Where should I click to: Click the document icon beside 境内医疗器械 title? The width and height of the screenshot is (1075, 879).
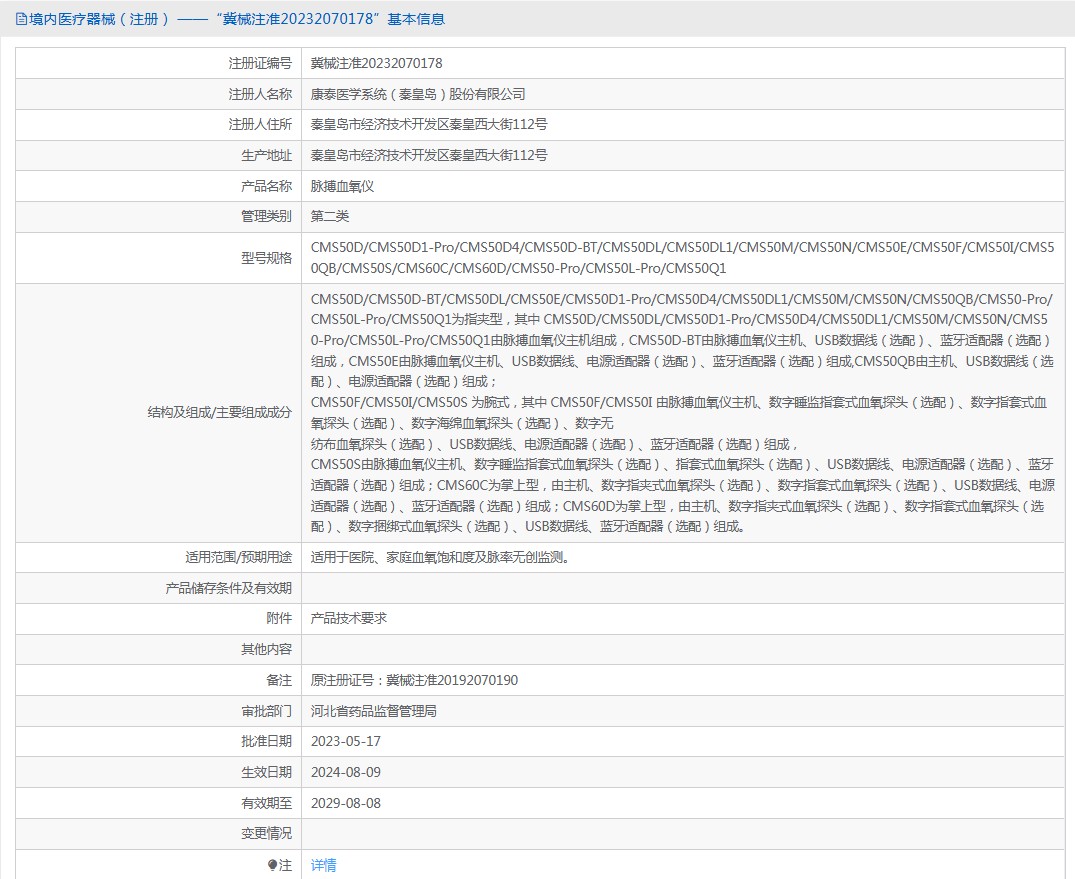tap(21, 19)
